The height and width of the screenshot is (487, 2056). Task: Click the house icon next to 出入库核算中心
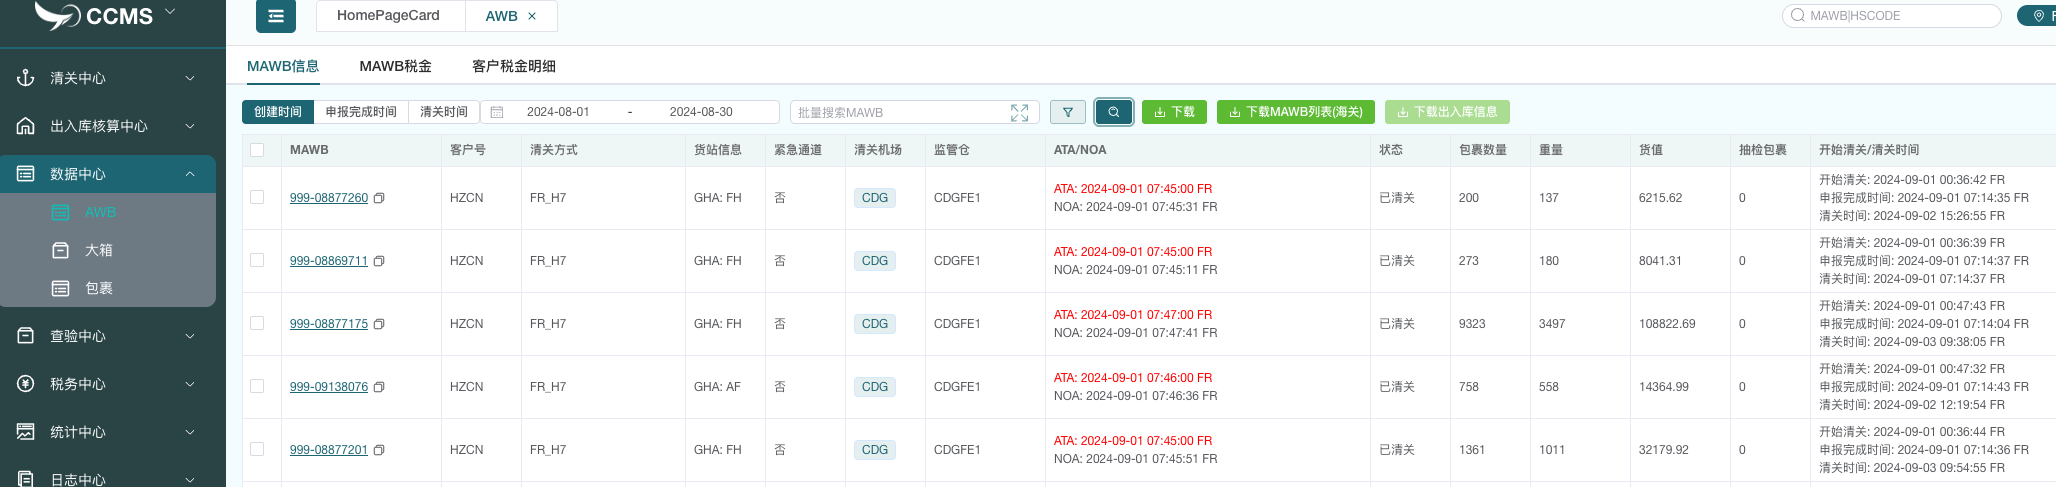click(x=26, y=125)
